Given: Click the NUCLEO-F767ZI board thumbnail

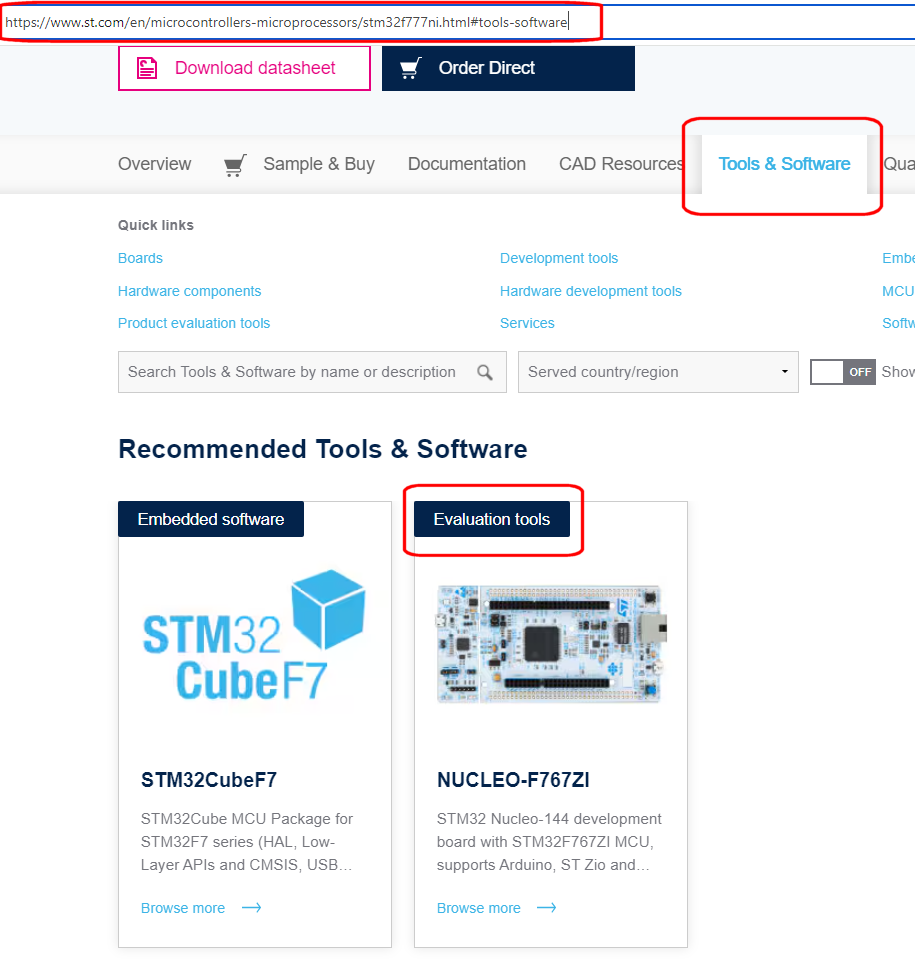Looking at the screenshot, I should click(x=549, y=644).
